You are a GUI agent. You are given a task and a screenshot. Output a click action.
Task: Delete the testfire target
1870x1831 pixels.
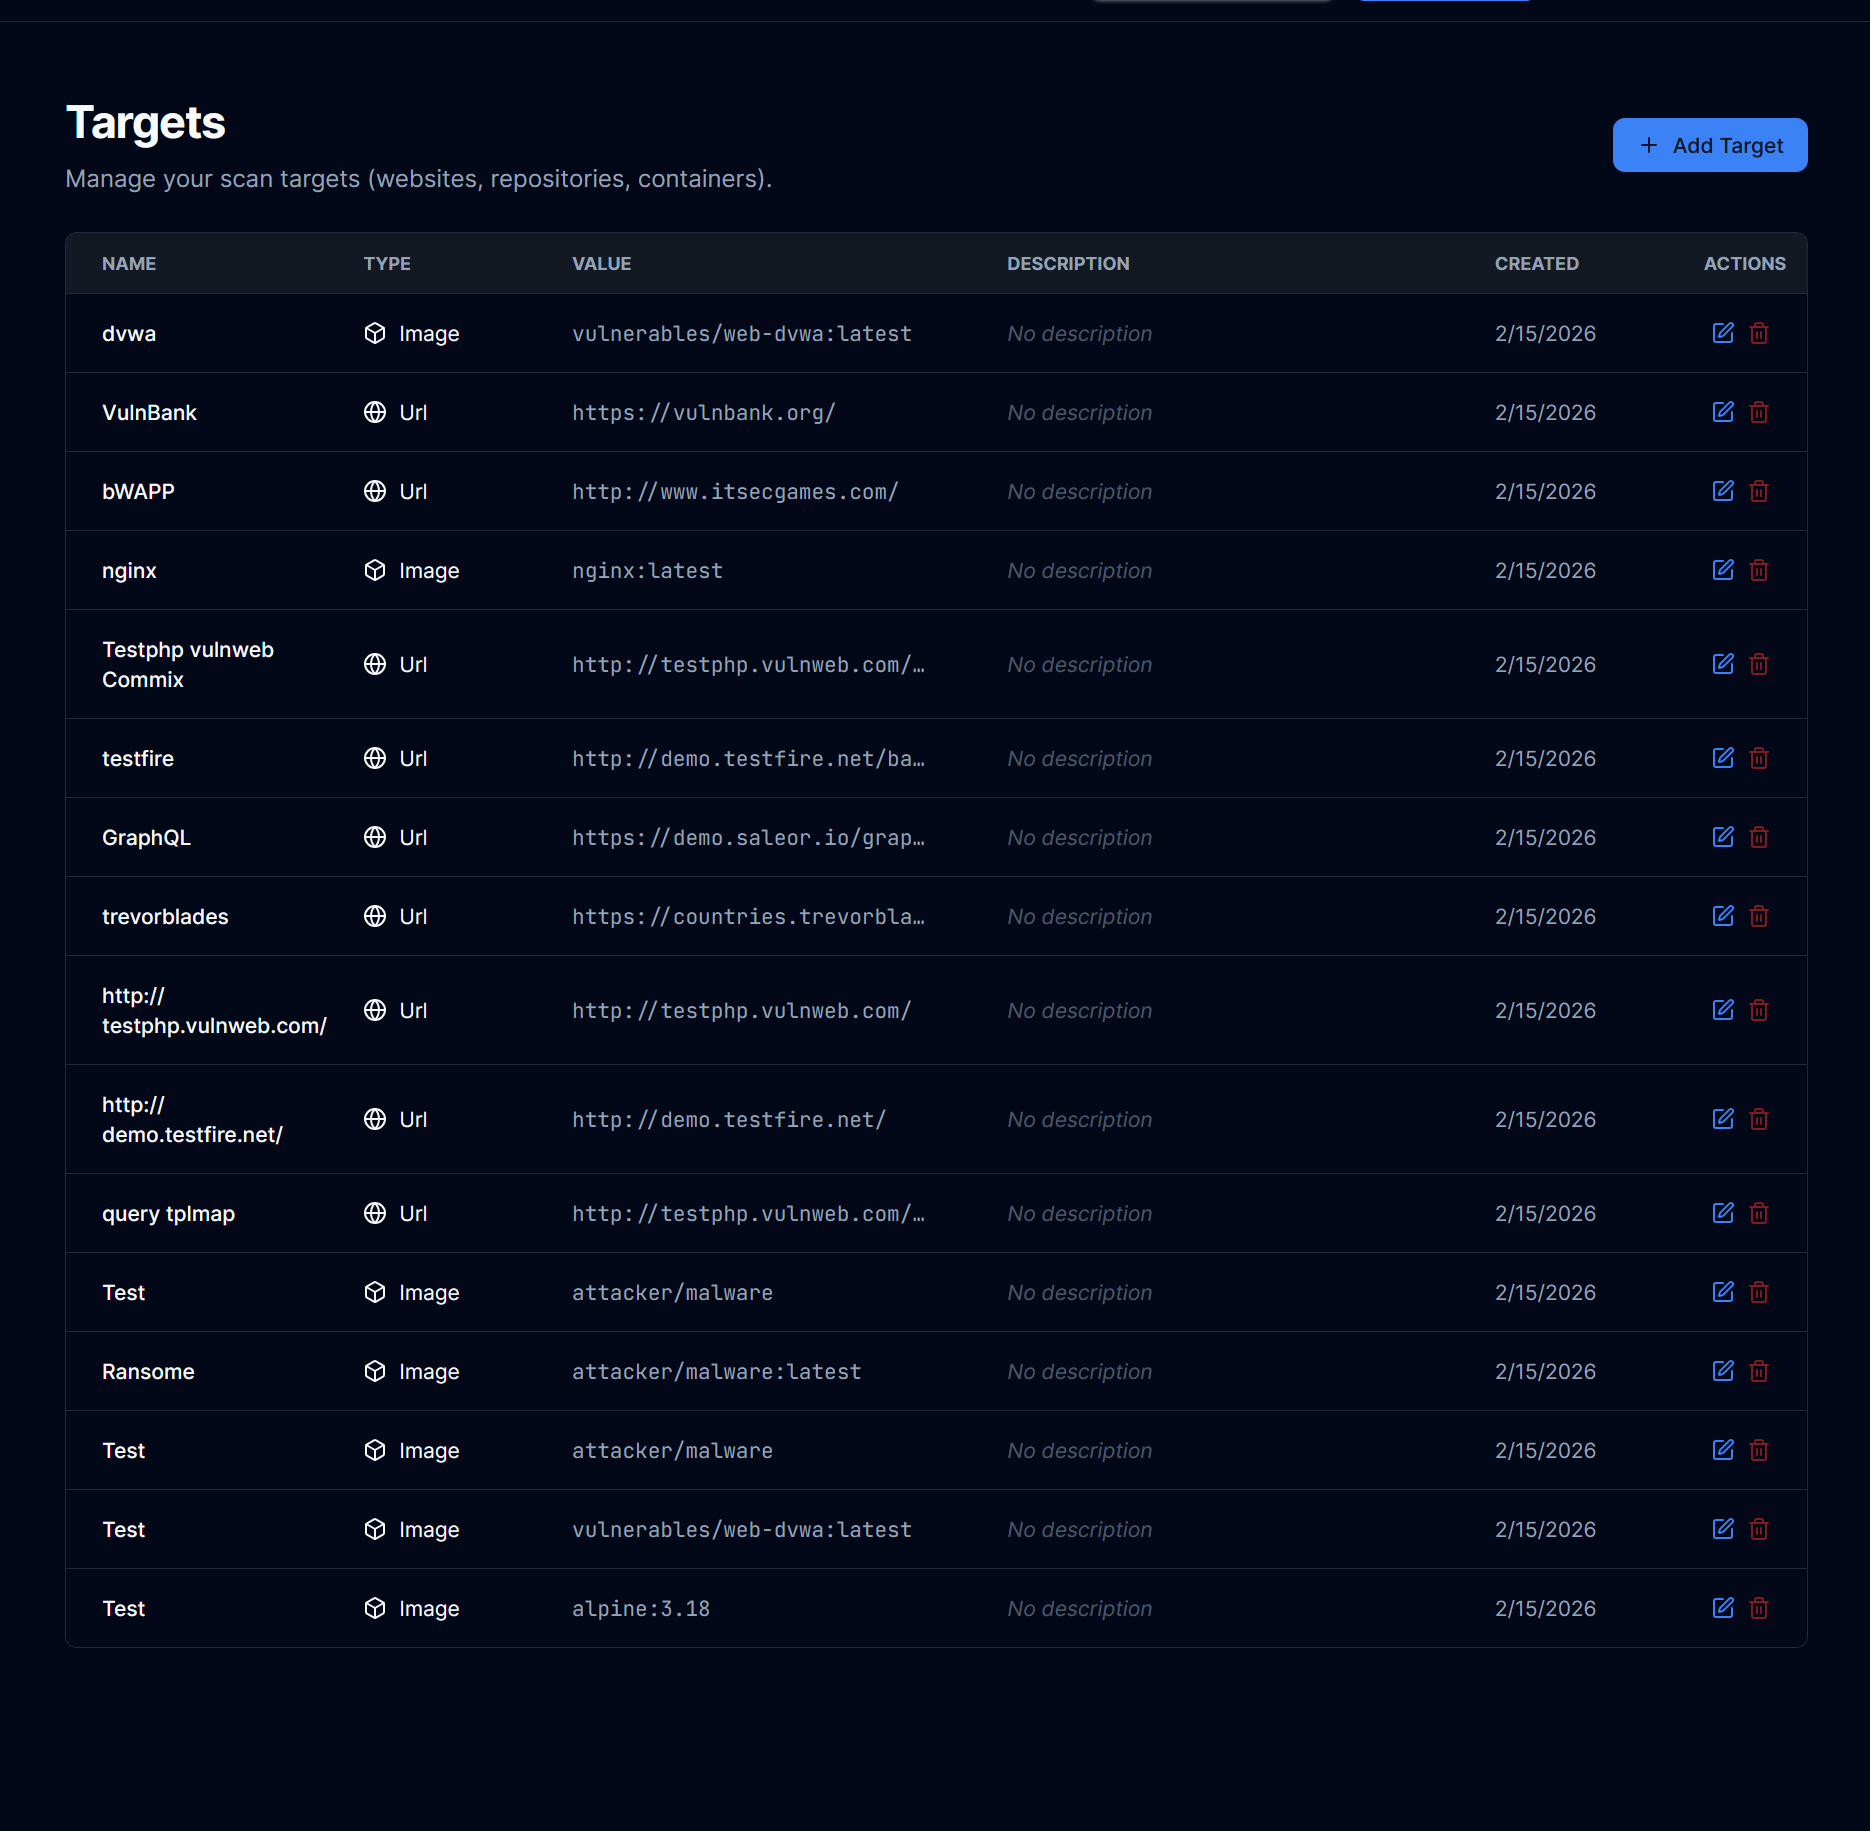pos(1759,758)
